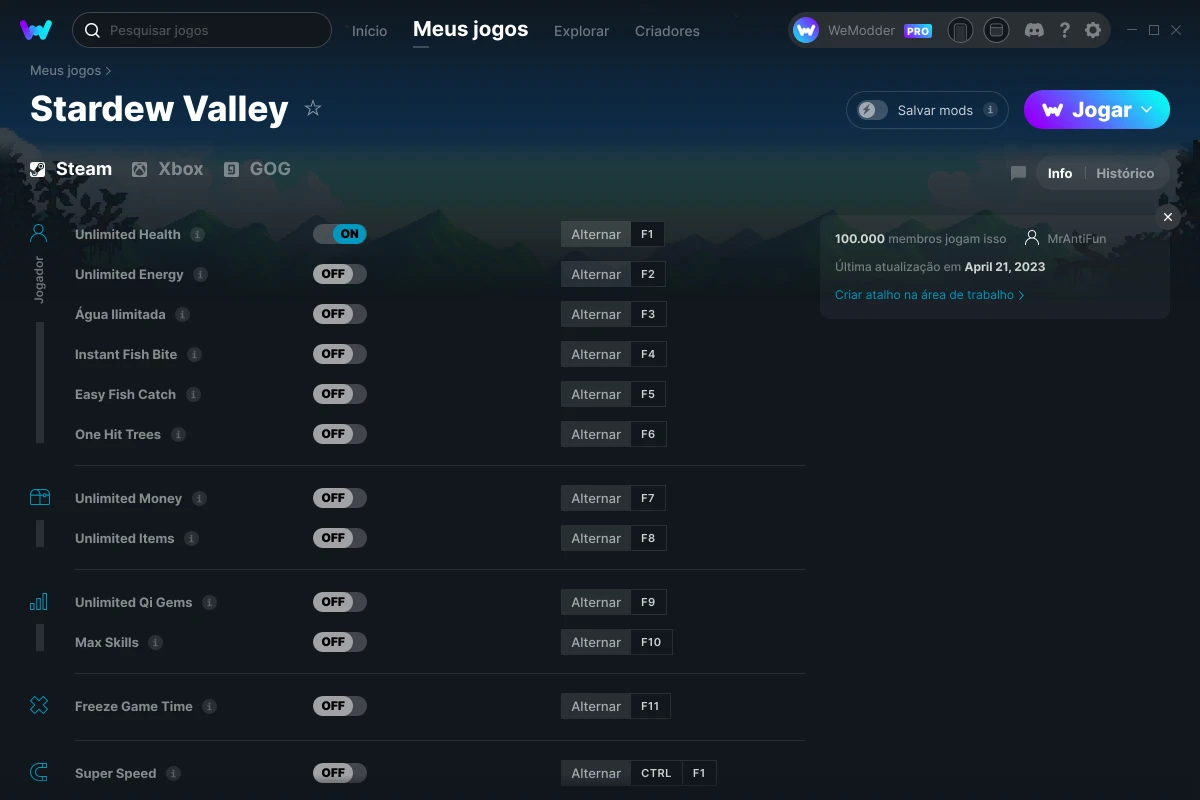Enable Unlimited Energy
The height and width of the screenshot is (800, 1200).
click(x=340, y=273)
